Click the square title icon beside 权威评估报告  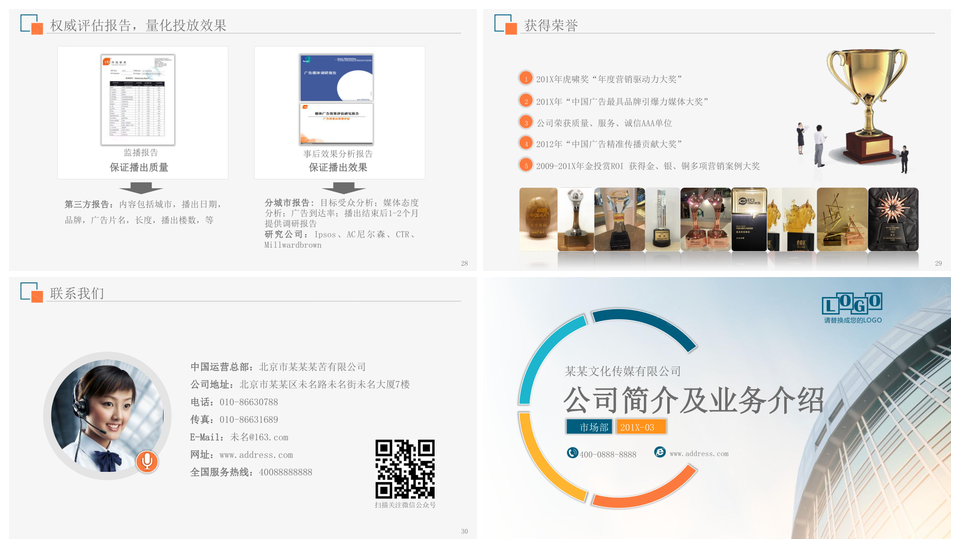pos(31,24)
